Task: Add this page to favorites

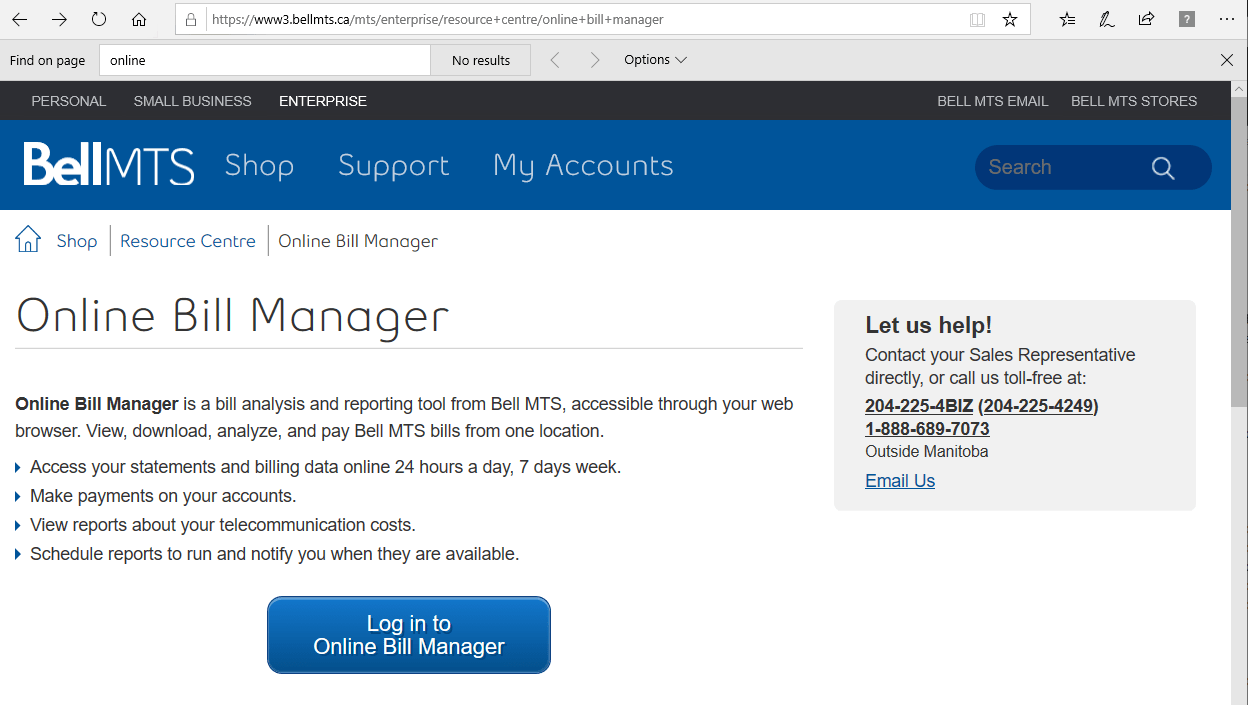Action: pos(1010,18)
